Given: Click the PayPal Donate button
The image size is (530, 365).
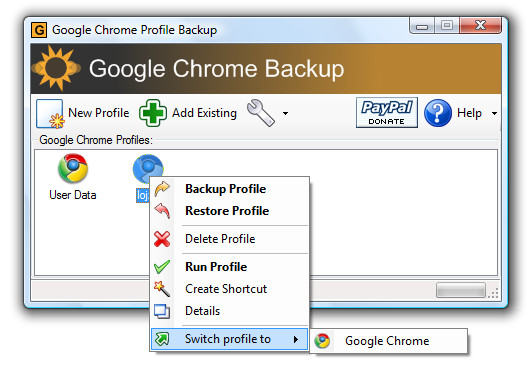Looking at the screenshot, I should point(387,113).
